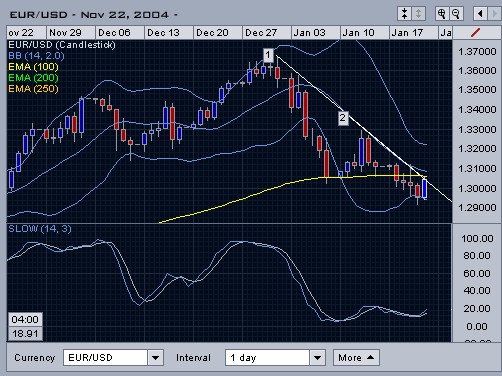Screen dimensions: 502x376
Task: Click the 1.30000 price axis value
Action: pos(477,189)
